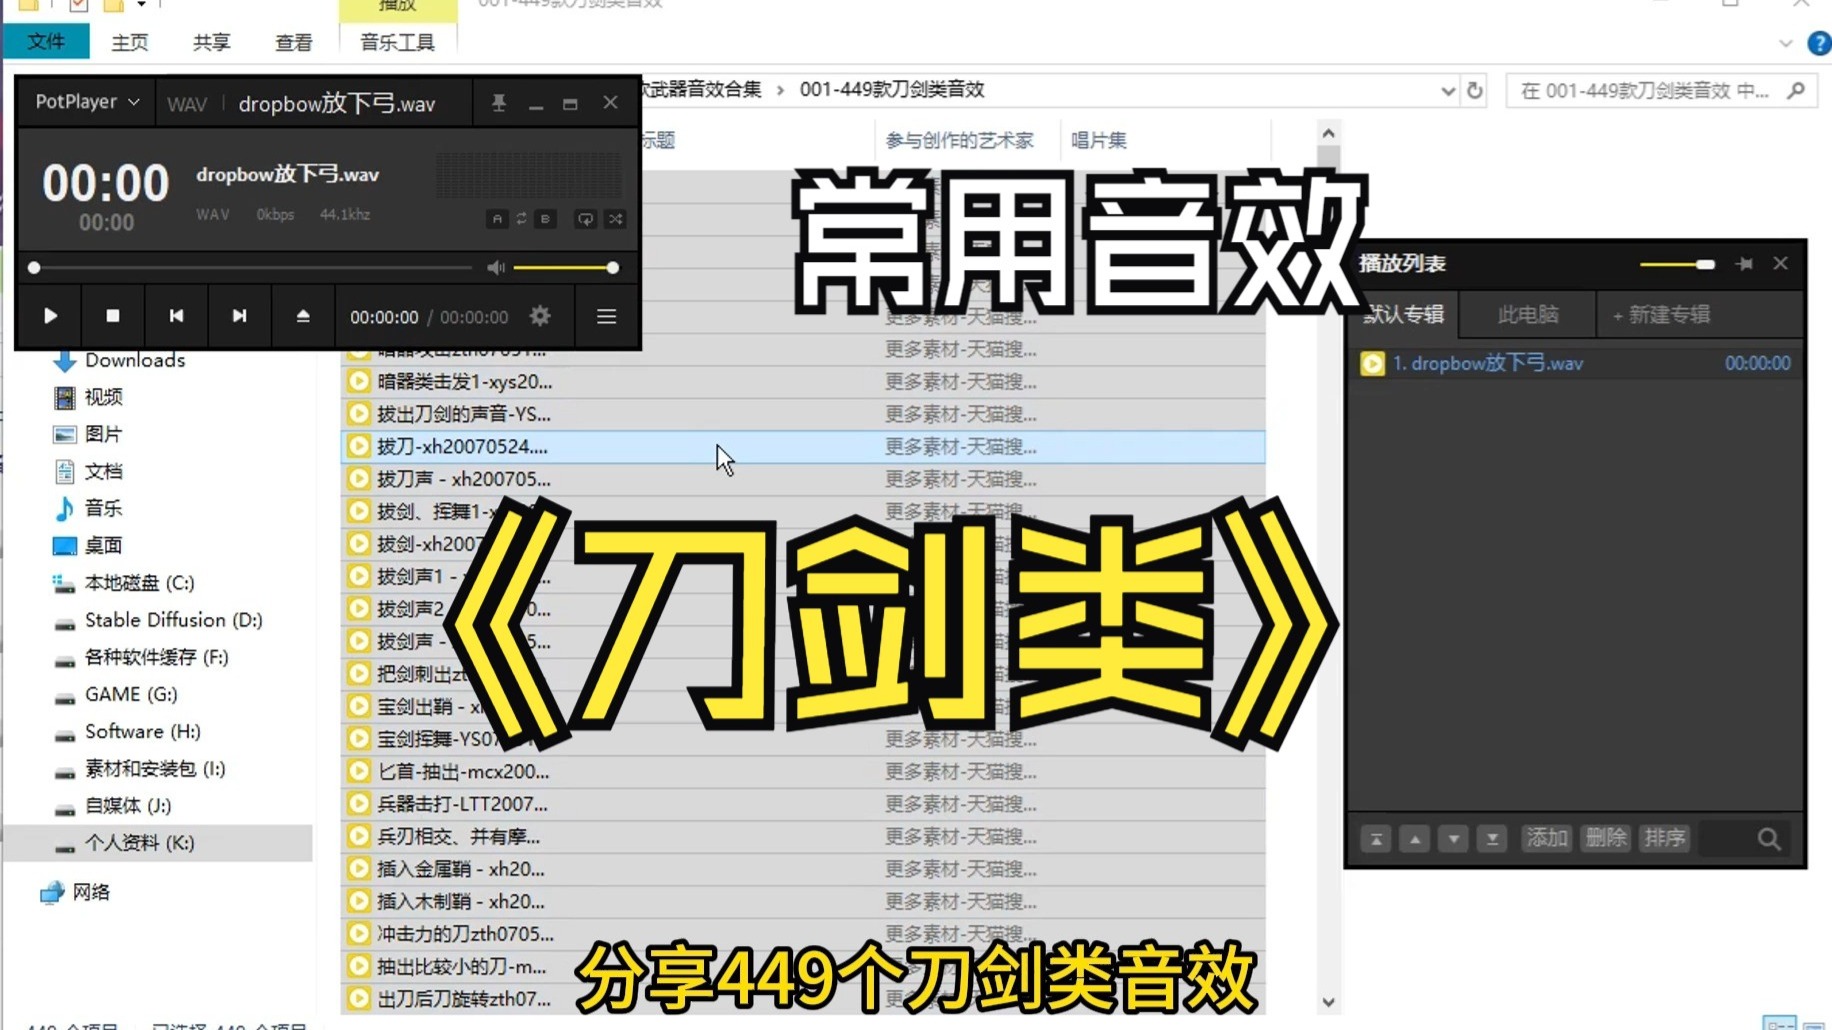Image resolution: width=1832 pixels, height=1030 pixels.
Task: Adjust the PotPlayer volume slider
Action: pos(565,268)
